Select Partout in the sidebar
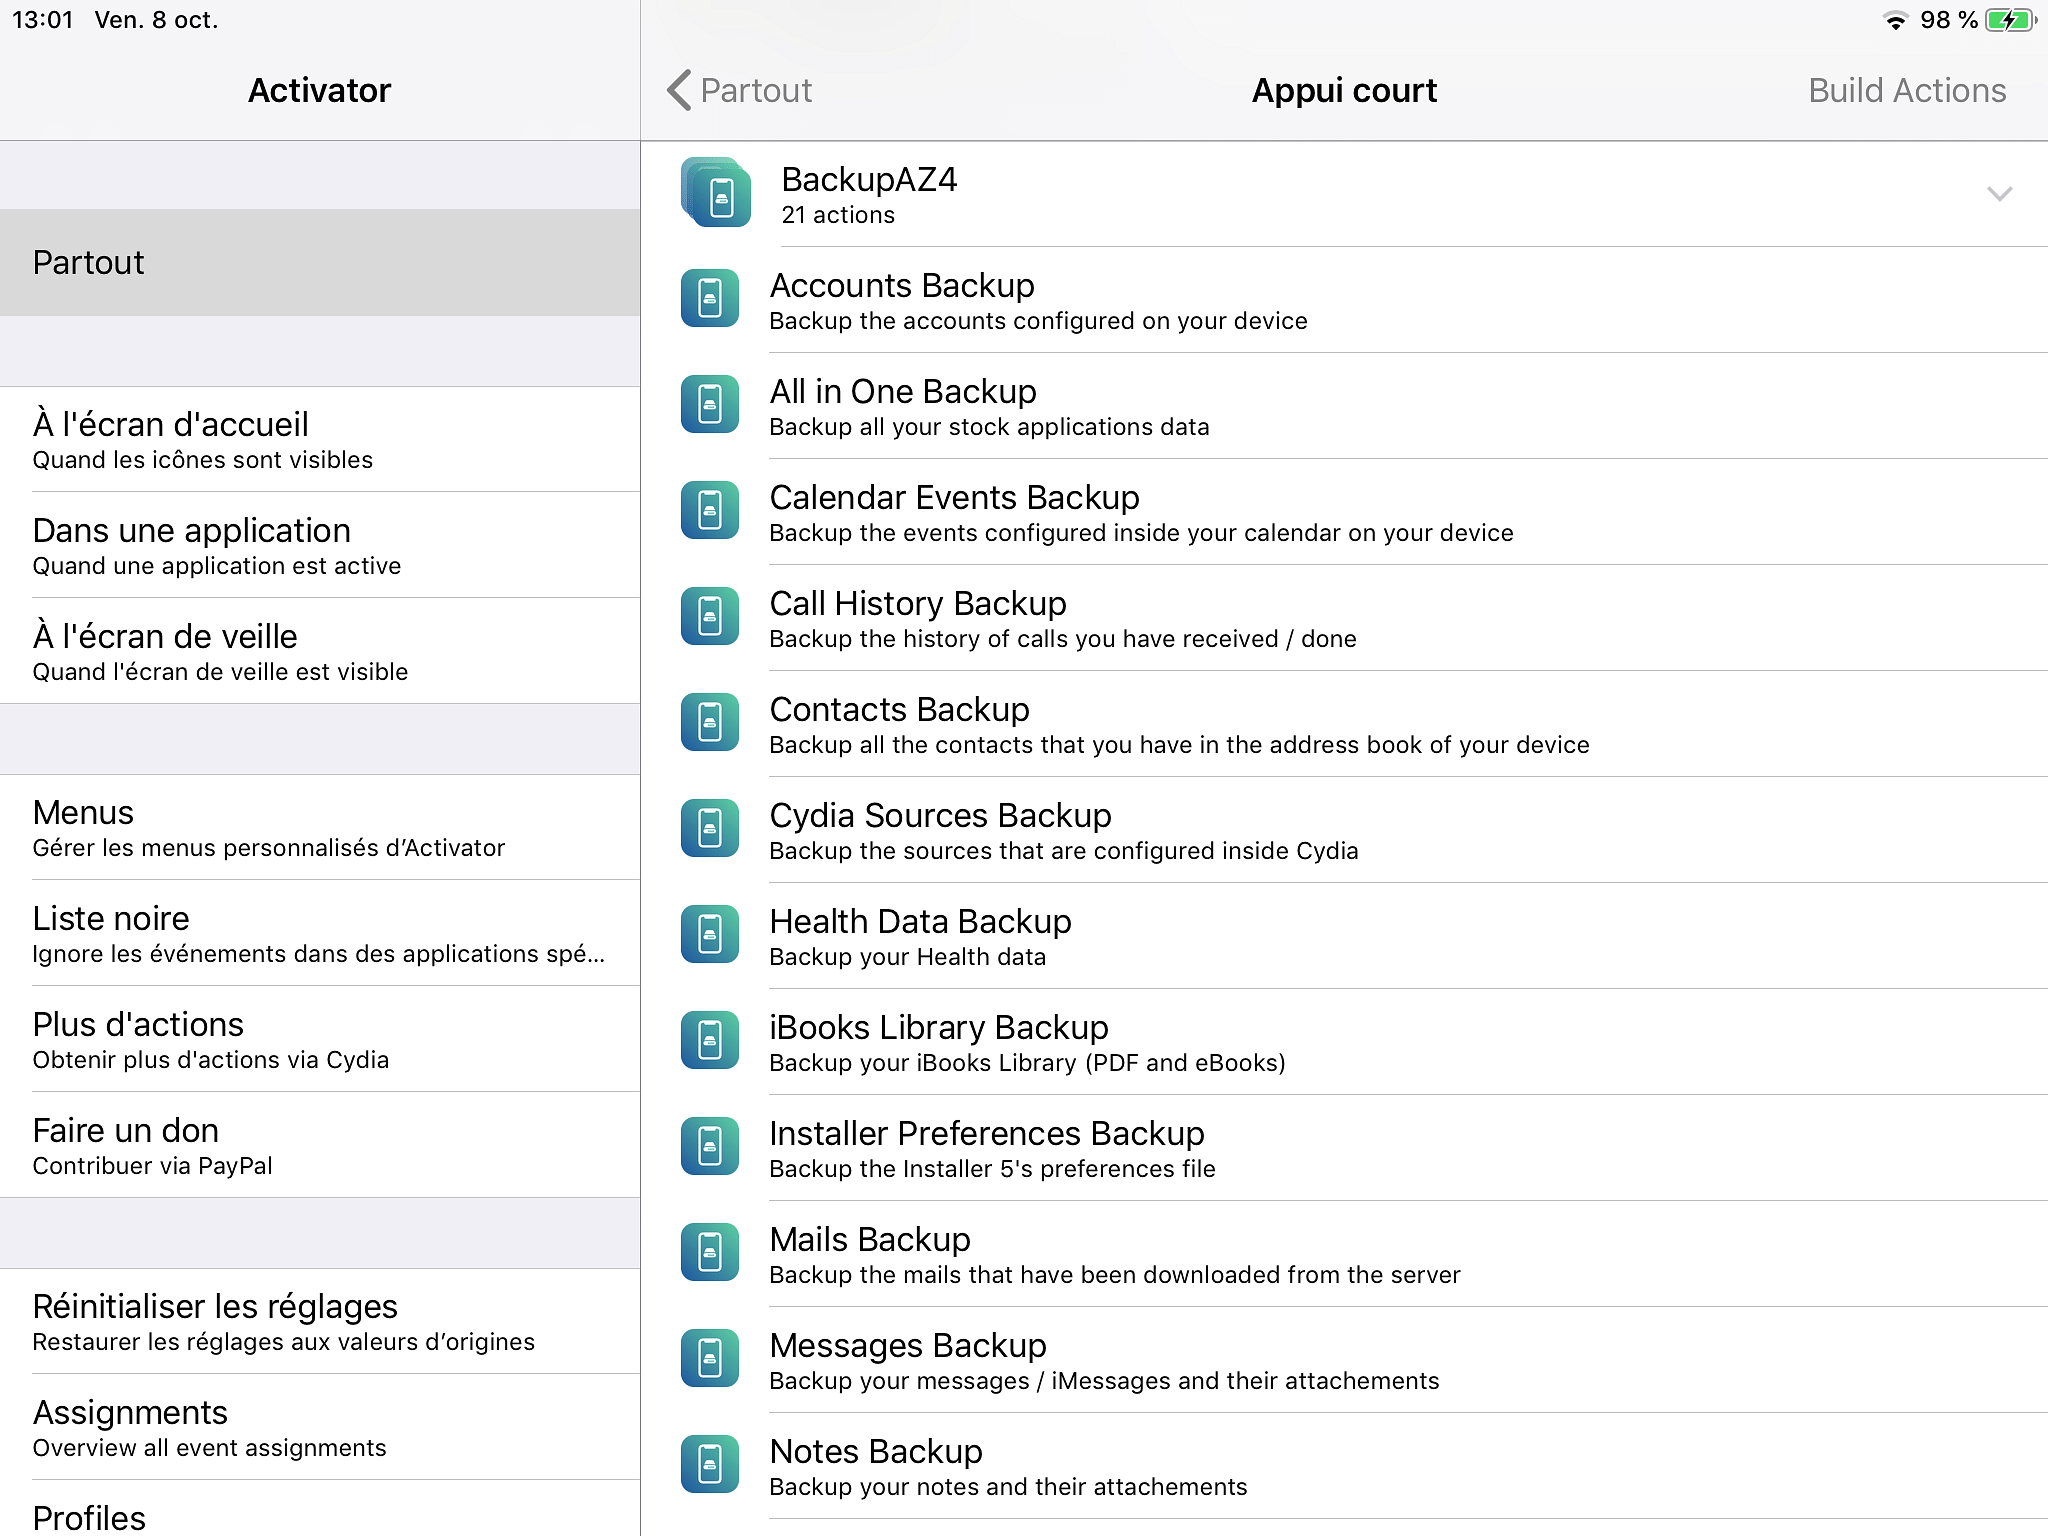This screenshot has width=2048, height=1536. [320, 262]
